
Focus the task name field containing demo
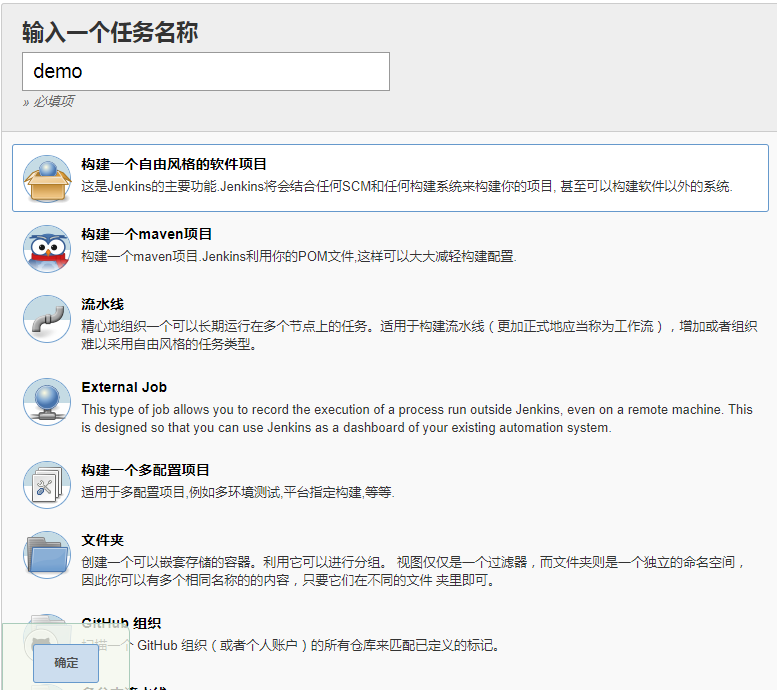coord(206,71)
